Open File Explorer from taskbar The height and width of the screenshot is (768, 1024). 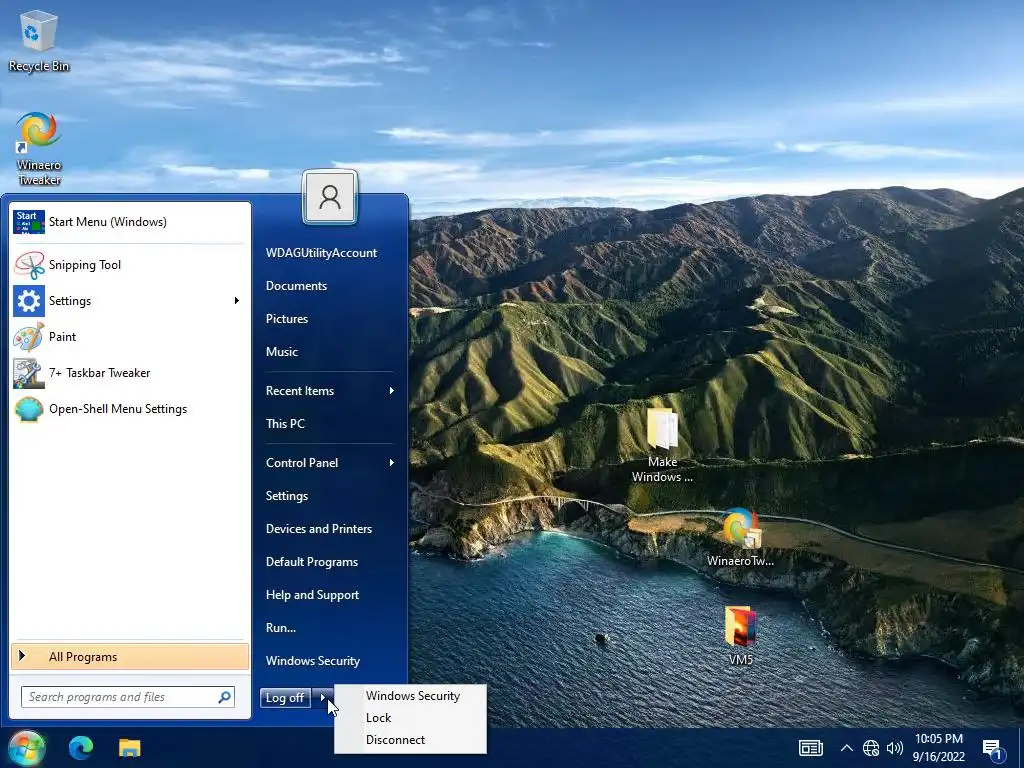click(x=129, y=748)
